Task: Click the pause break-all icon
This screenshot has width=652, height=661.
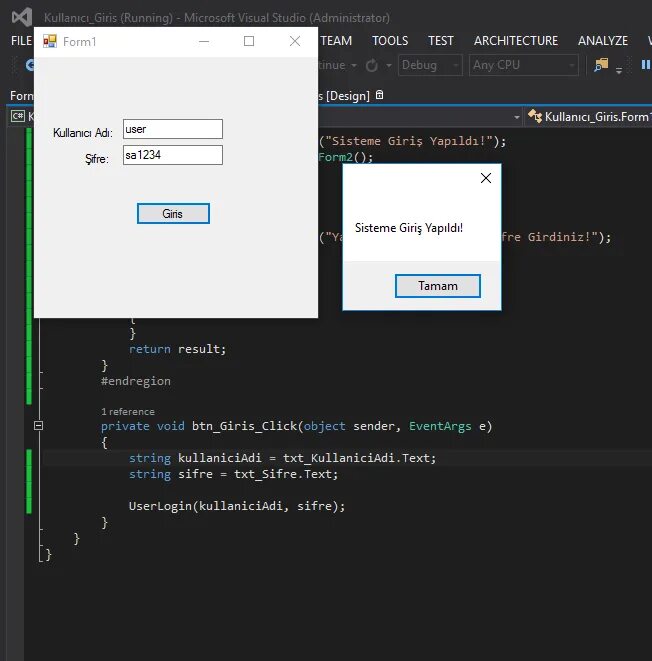Action: point(645,65)
